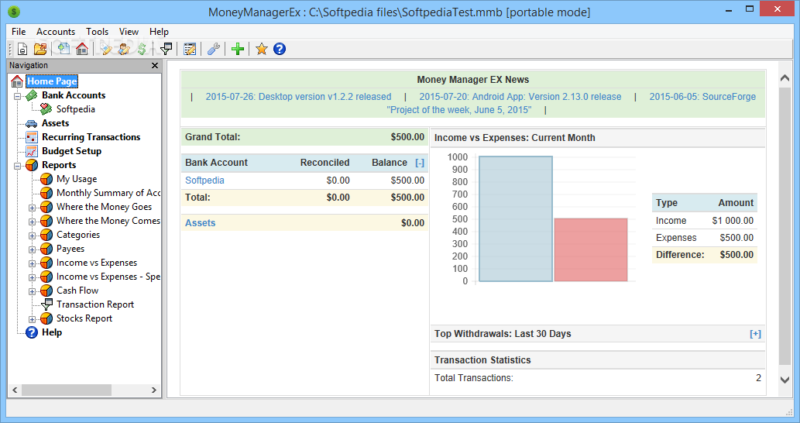Click the blue Help question mark icon
The width and height of the screenshot is (800, 423).
click(x=279, y=49)
